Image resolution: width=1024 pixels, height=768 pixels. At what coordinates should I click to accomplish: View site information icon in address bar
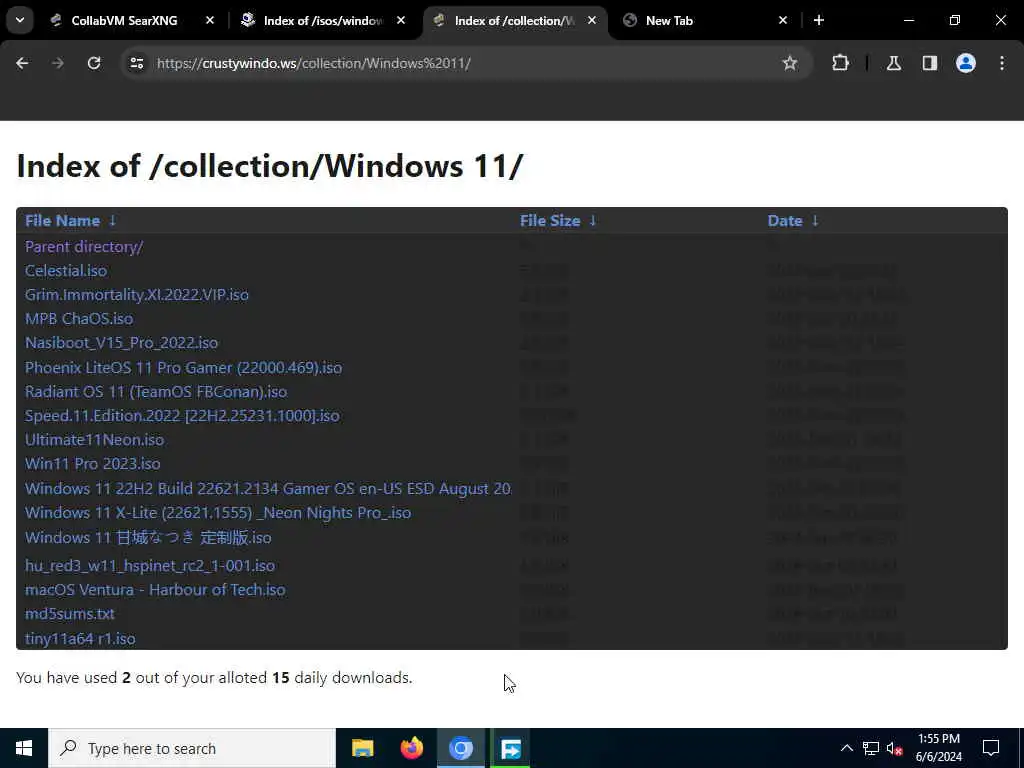coord(136,63)
